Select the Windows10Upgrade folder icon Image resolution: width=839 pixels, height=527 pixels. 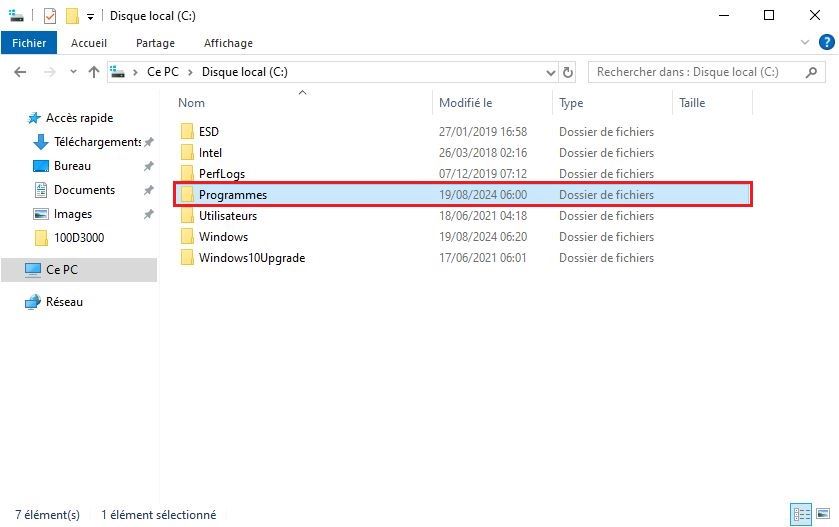187,257
